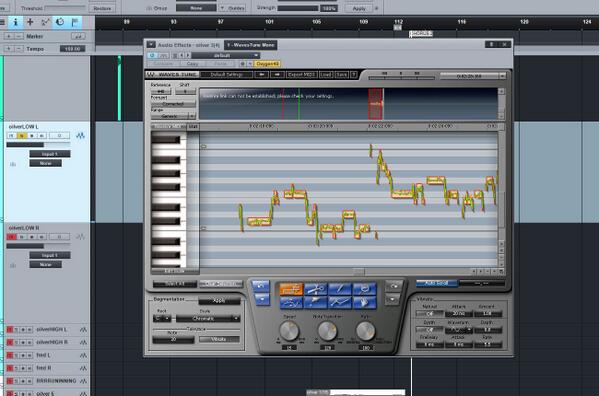This screenshot has width=599, height=396.
Task: Toggle the marker flag icon
Action: tap(75, 22)
